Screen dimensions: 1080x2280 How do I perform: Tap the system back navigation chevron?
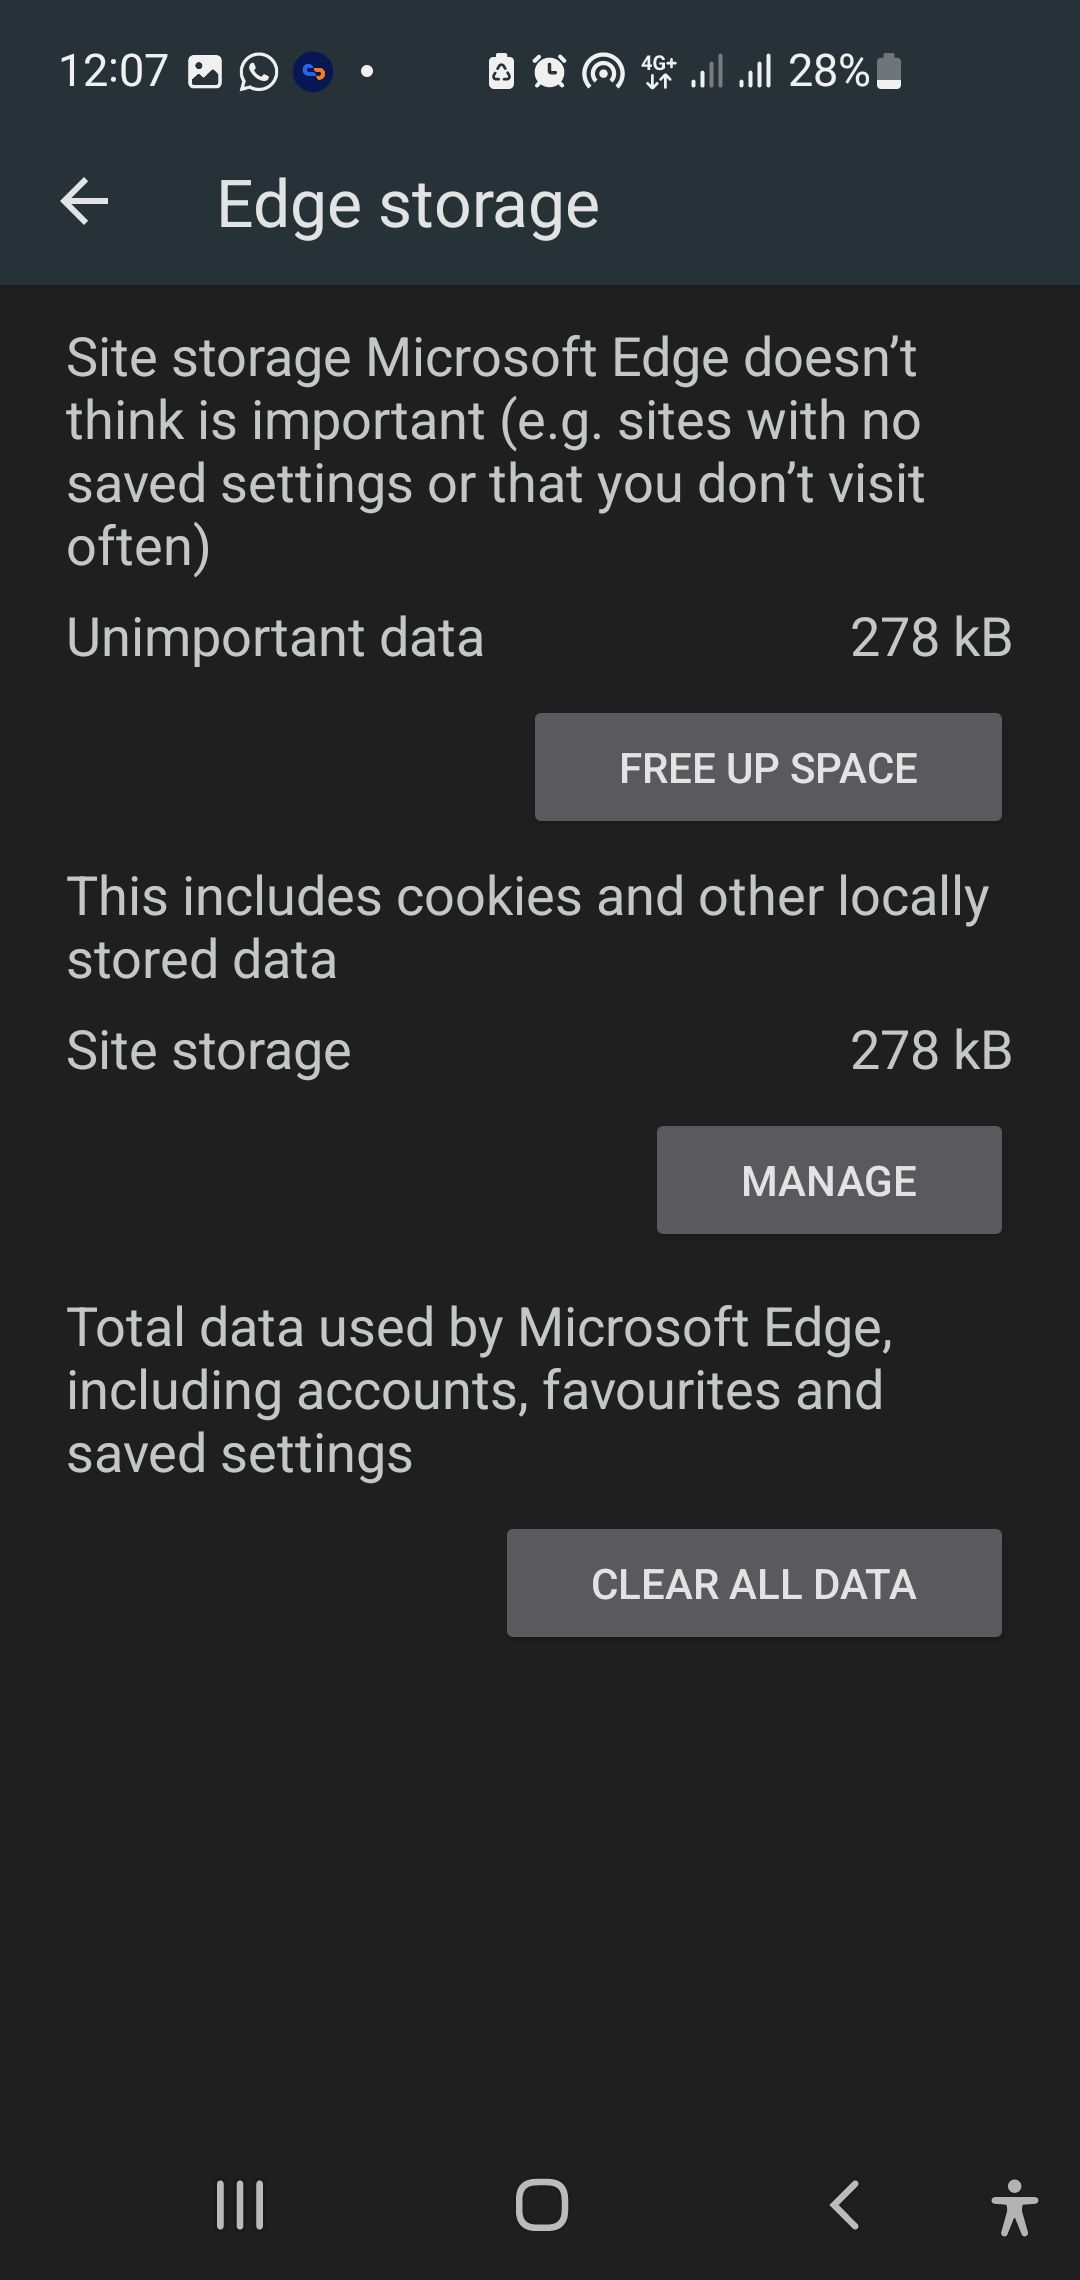pos(845,2205)
